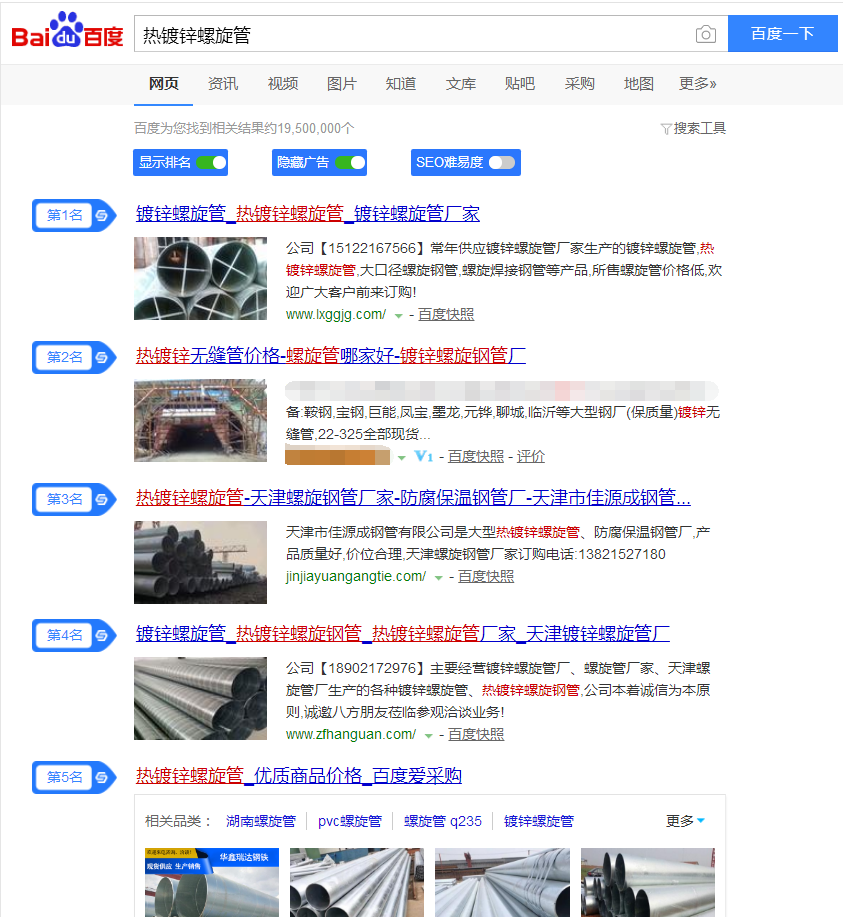Click the Baidu logo
The image size is (843, 917).
click(x=67, y=30)
